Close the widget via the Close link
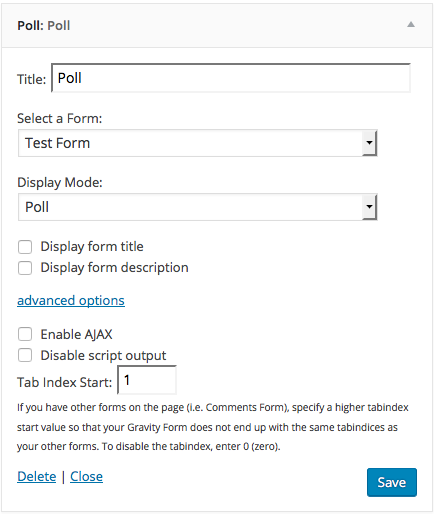 click(x=86, y=477)
